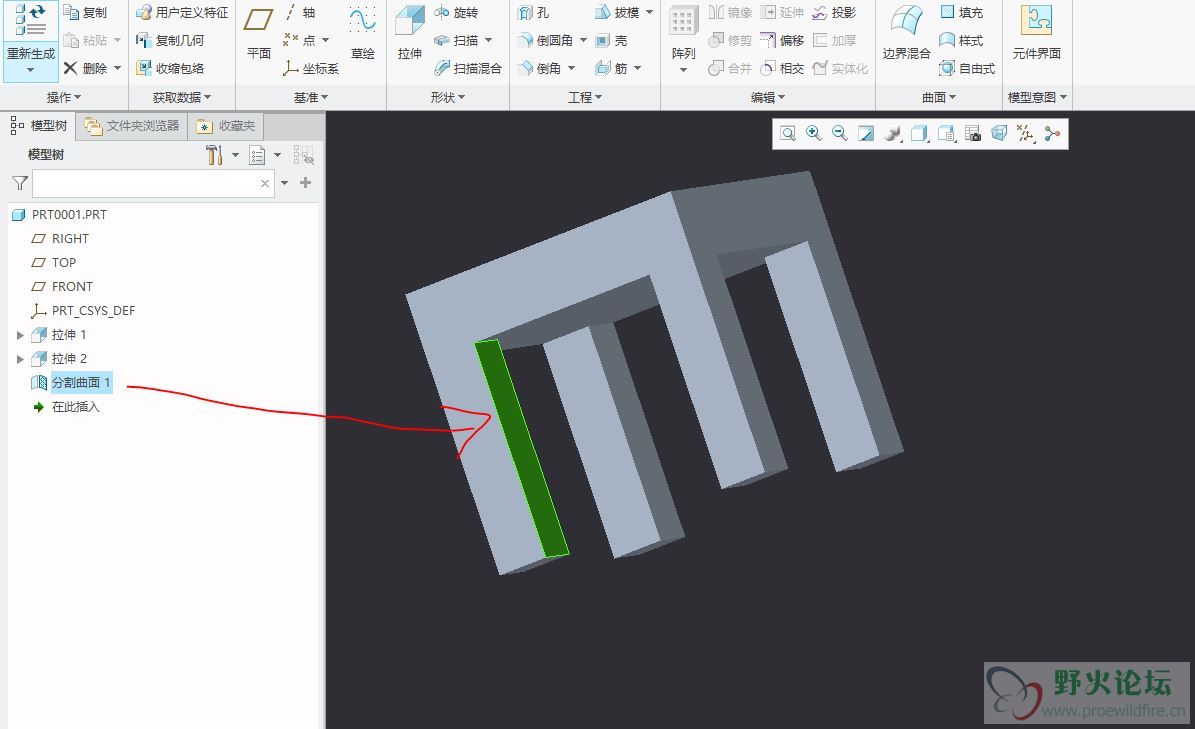Select the Extrude (拉伸) tool
The width and height of the screenshot is (1195, 729).
pyautogui.click(x=410, y=33)
